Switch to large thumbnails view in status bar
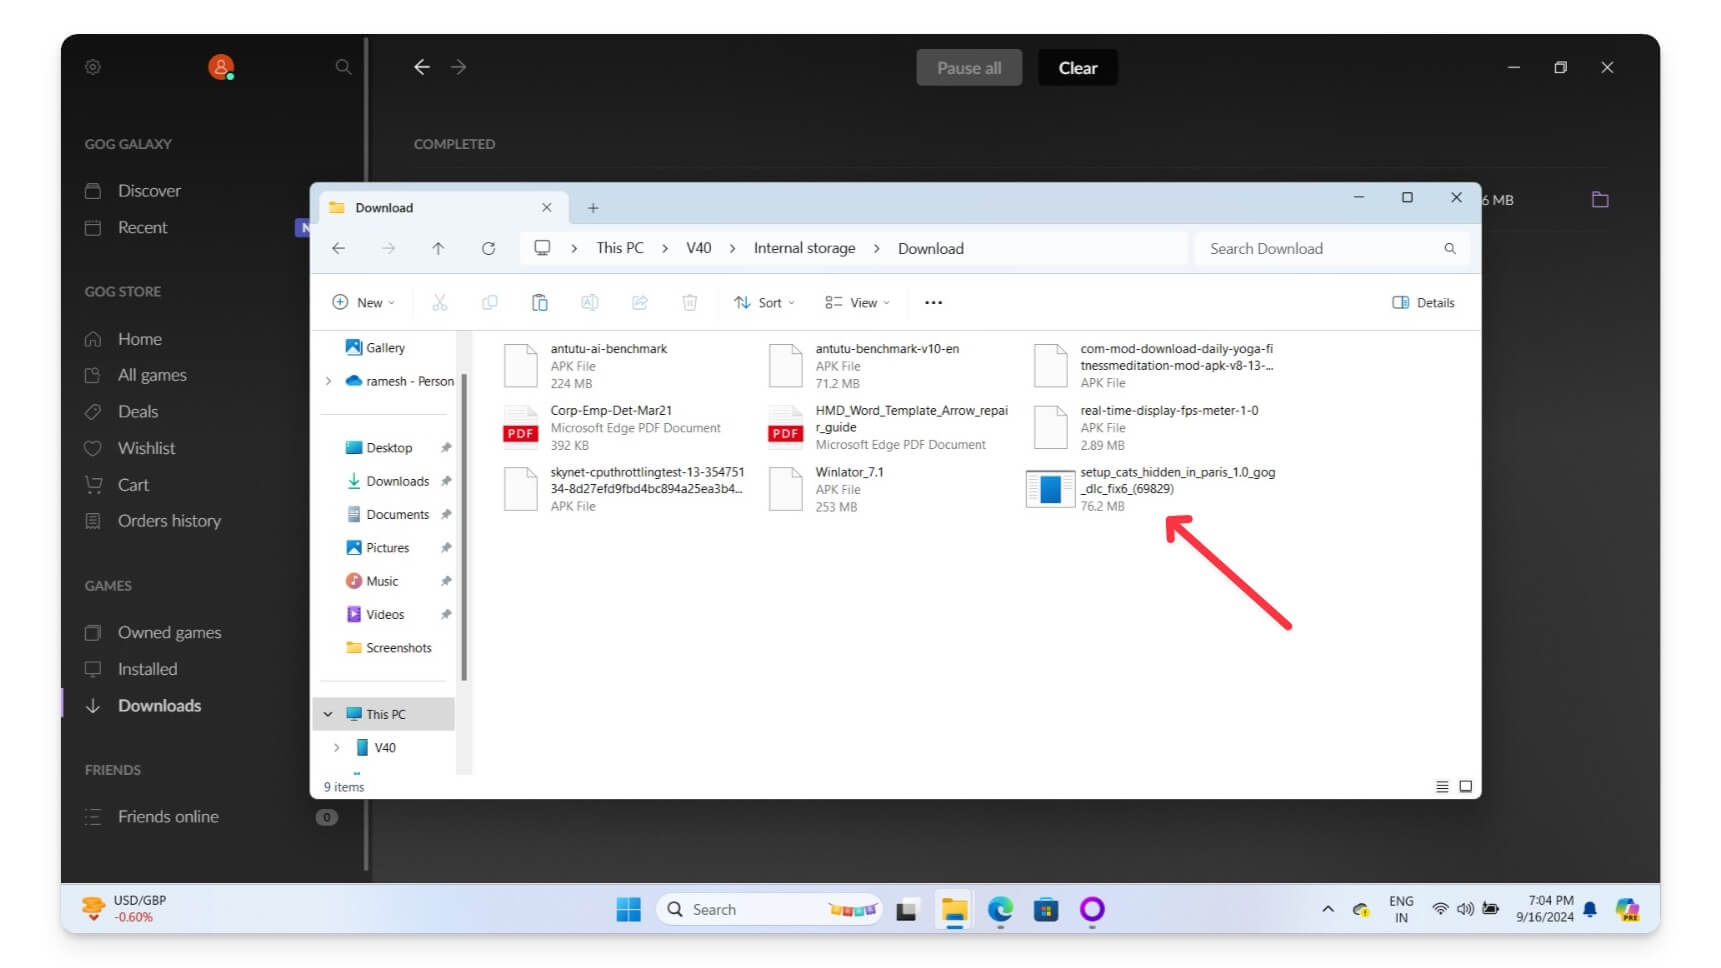 tap(1466, 787)
